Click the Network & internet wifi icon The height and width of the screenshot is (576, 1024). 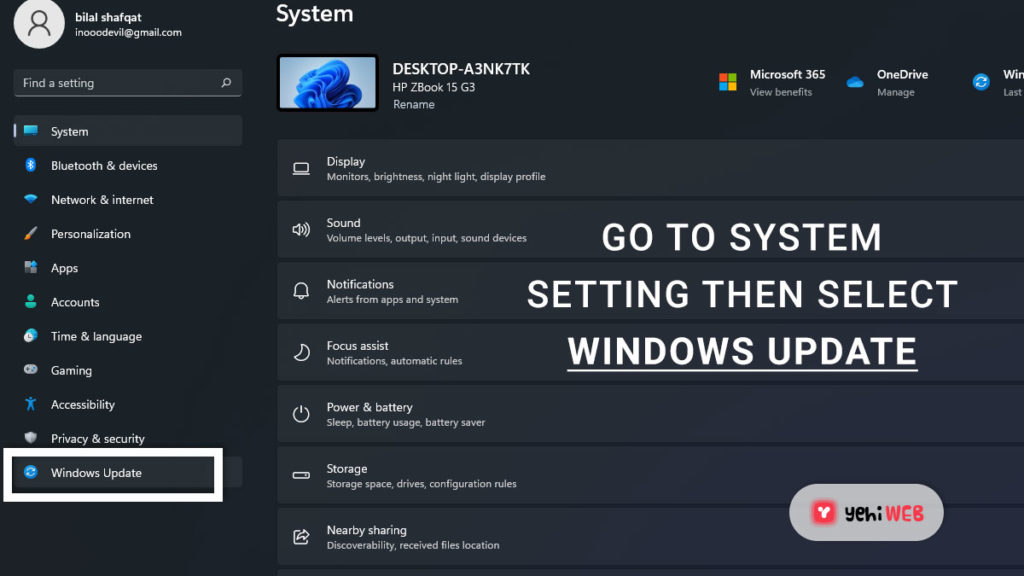coord(30,199)
